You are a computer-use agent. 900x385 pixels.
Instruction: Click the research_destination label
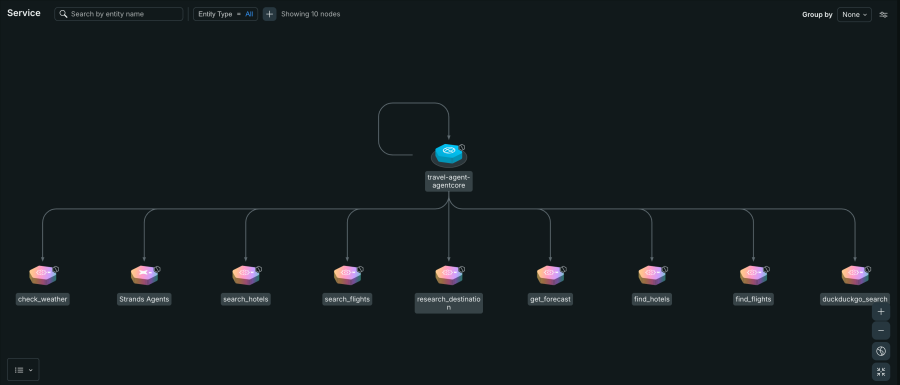pyautogui.click(x=449, y=303)
